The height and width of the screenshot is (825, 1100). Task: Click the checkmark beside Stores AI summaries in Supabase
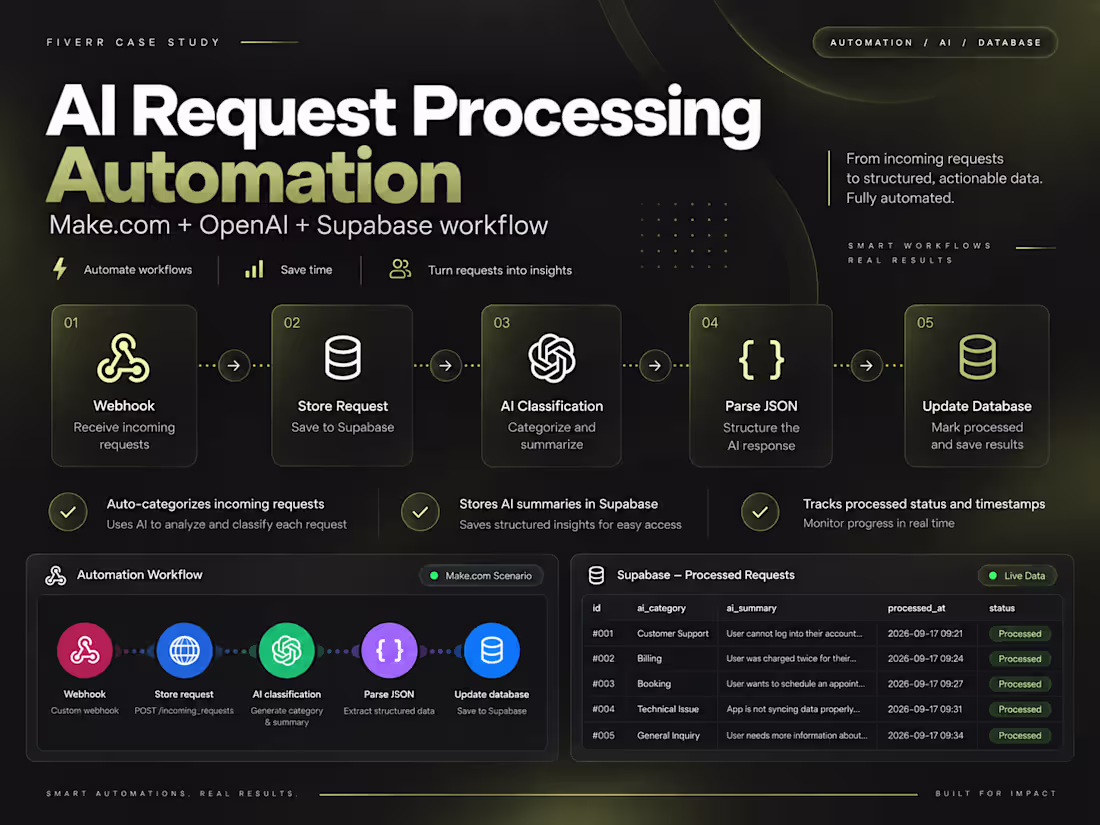coord(420,512)
